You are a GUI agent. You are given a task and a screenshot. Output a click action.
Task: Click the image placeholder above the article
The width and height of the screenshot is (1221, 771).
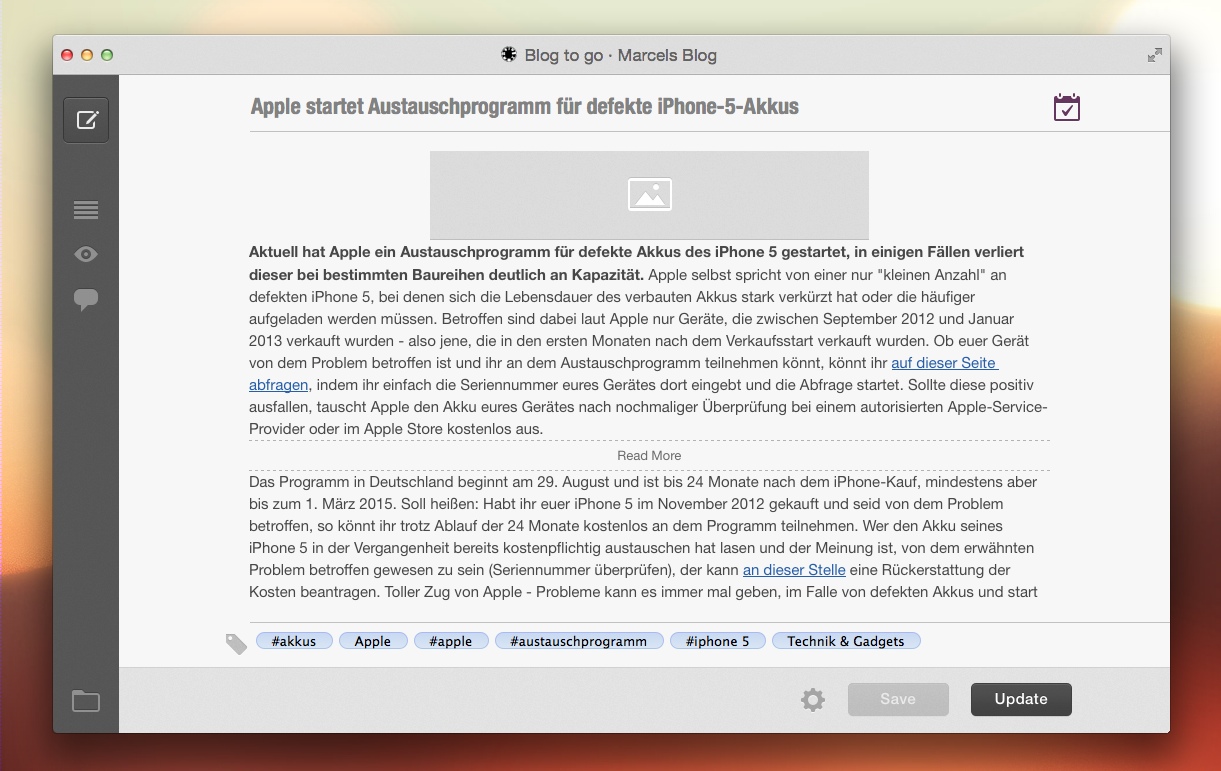click(649, 195)
